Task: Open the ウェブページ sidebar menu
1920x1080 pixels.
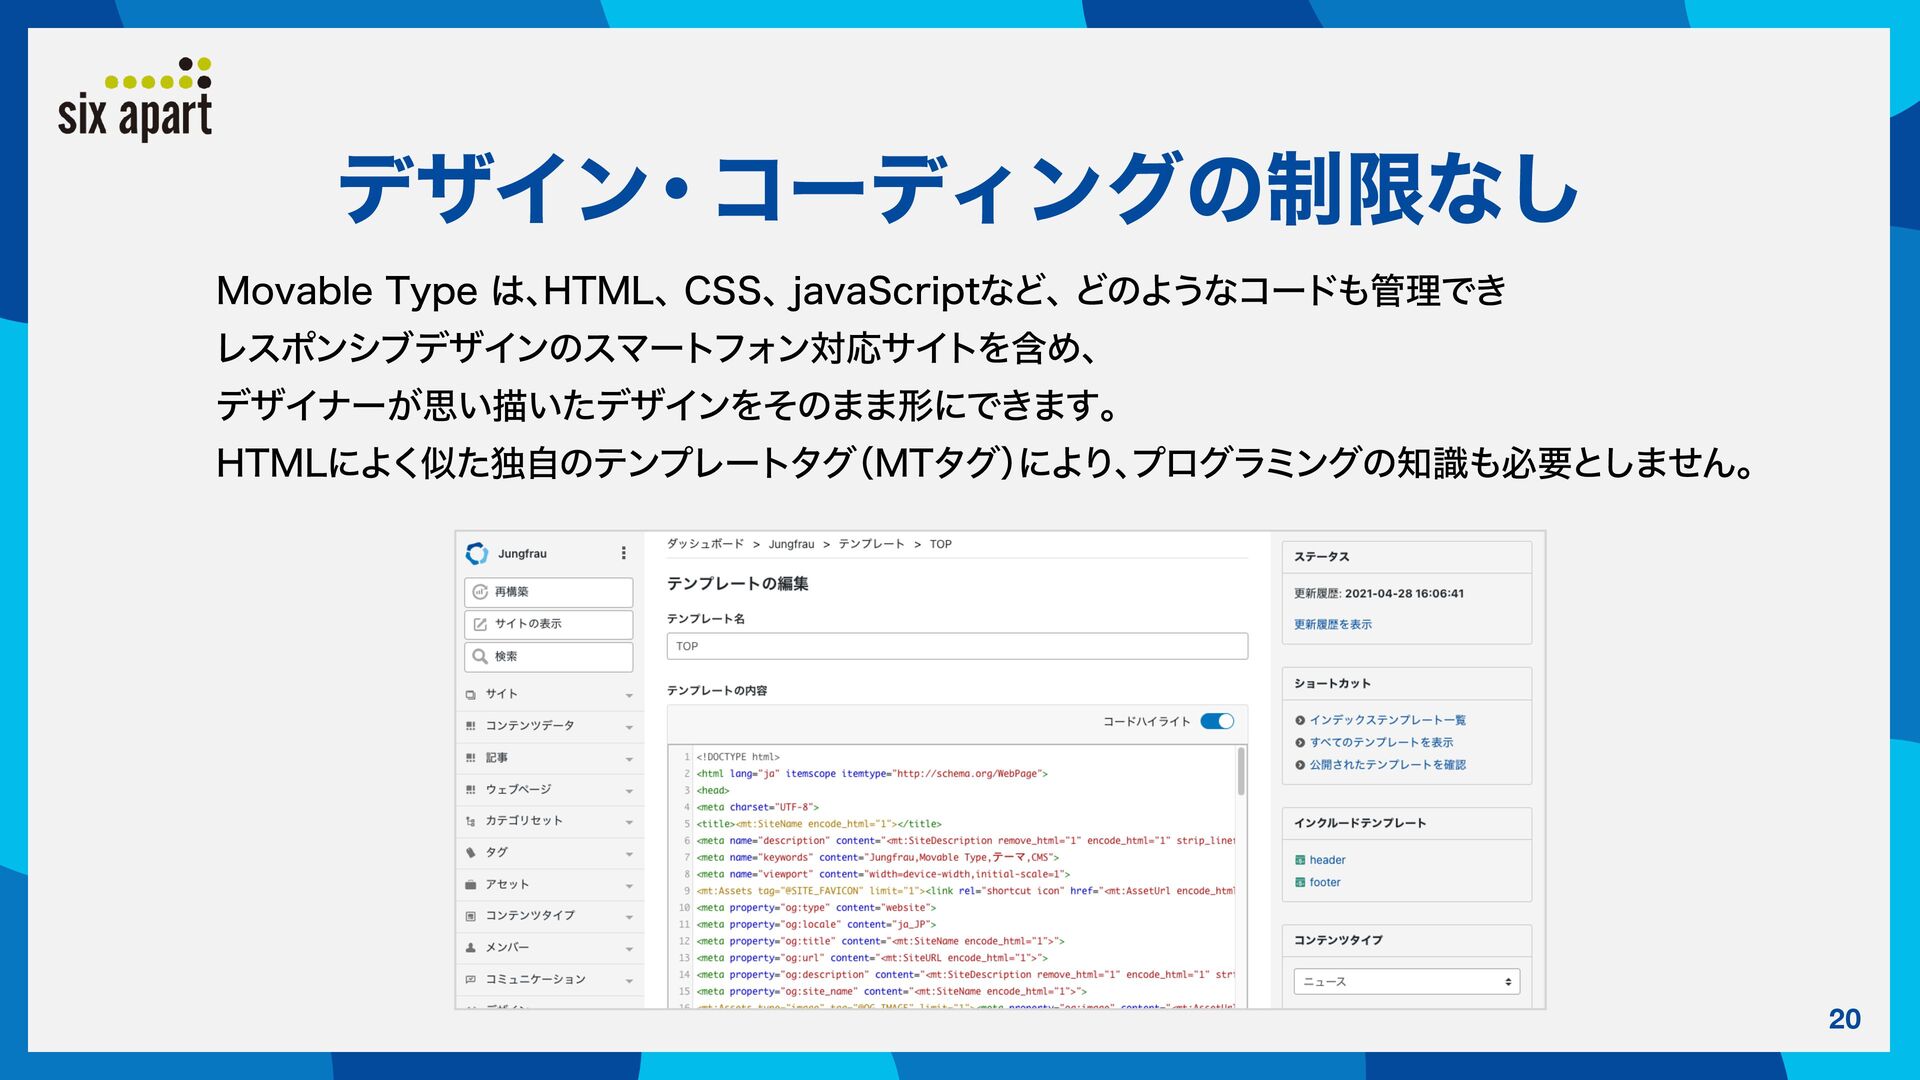Action: (x=549, y=790)
